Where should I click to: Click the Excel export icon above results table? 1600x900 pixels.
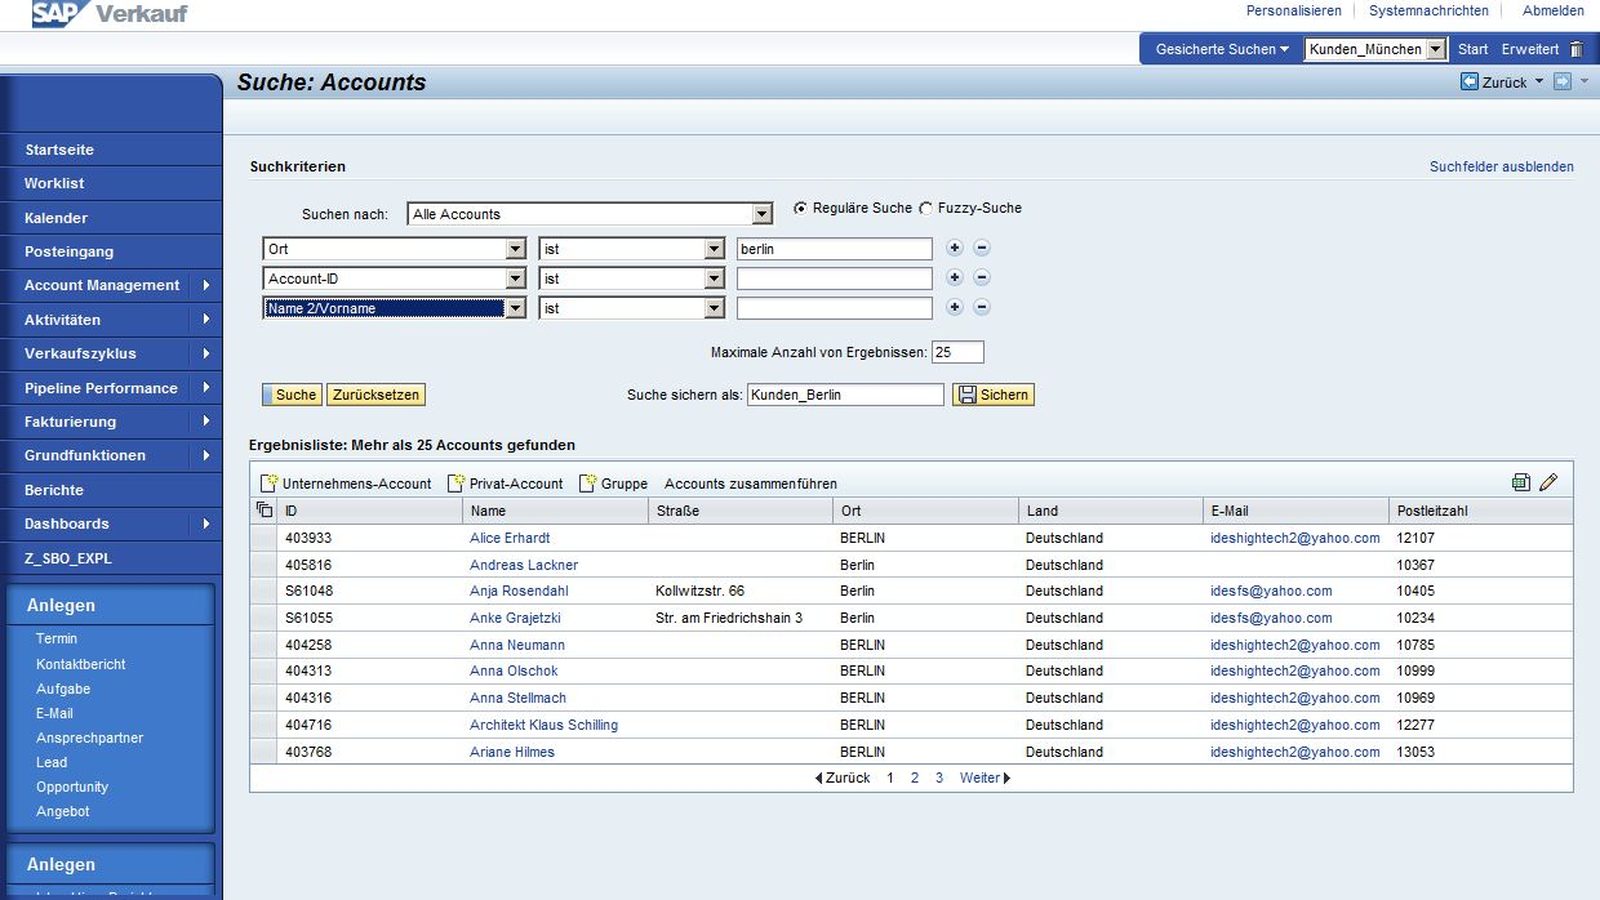(x=1521, y=482)
